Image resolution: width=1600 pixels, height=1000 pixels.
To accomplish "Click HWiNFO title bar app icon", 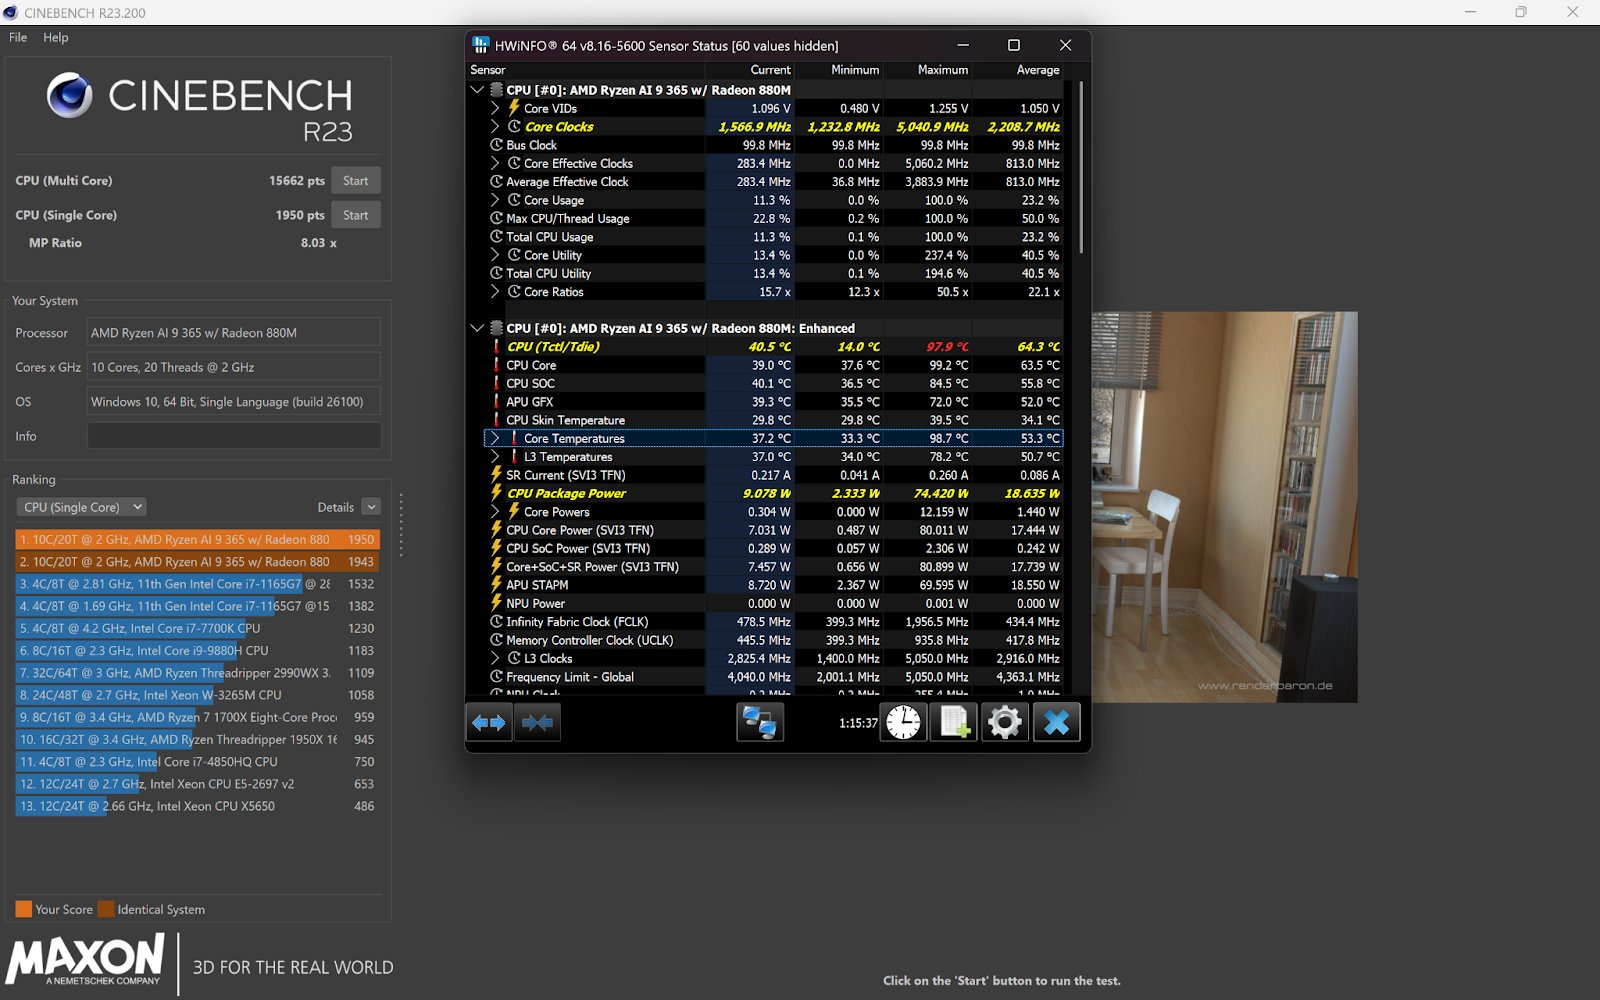I will 480,45.
